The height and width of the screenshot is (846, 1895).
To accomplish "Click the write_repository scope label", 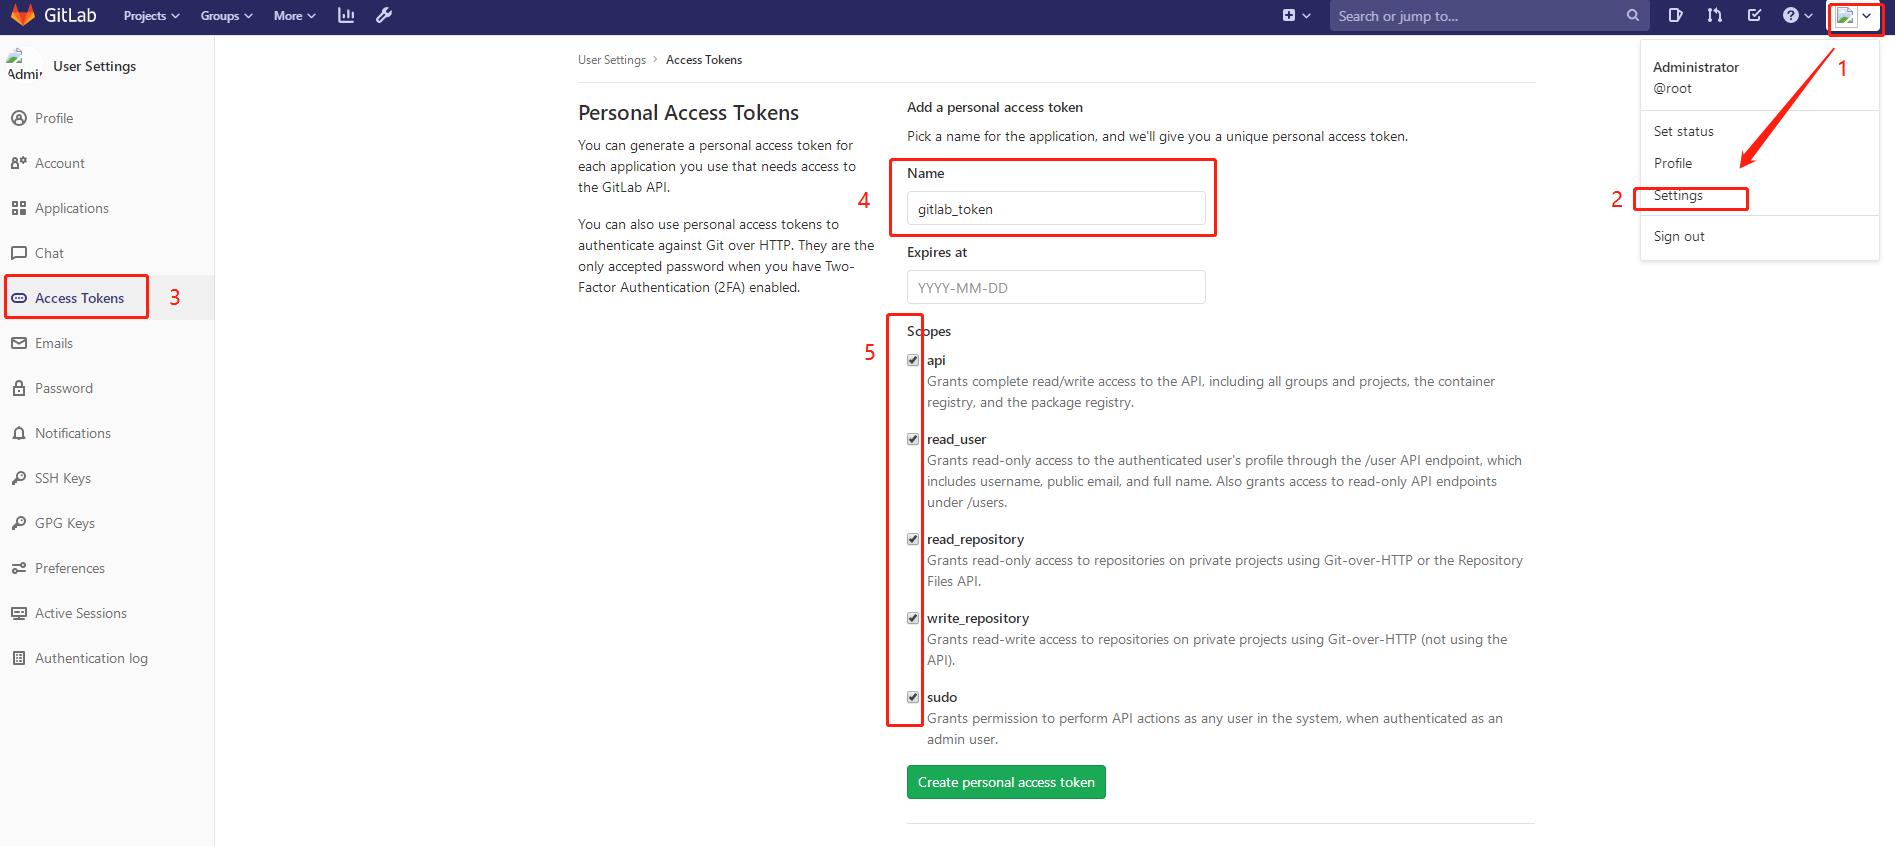I will (978, 618).
